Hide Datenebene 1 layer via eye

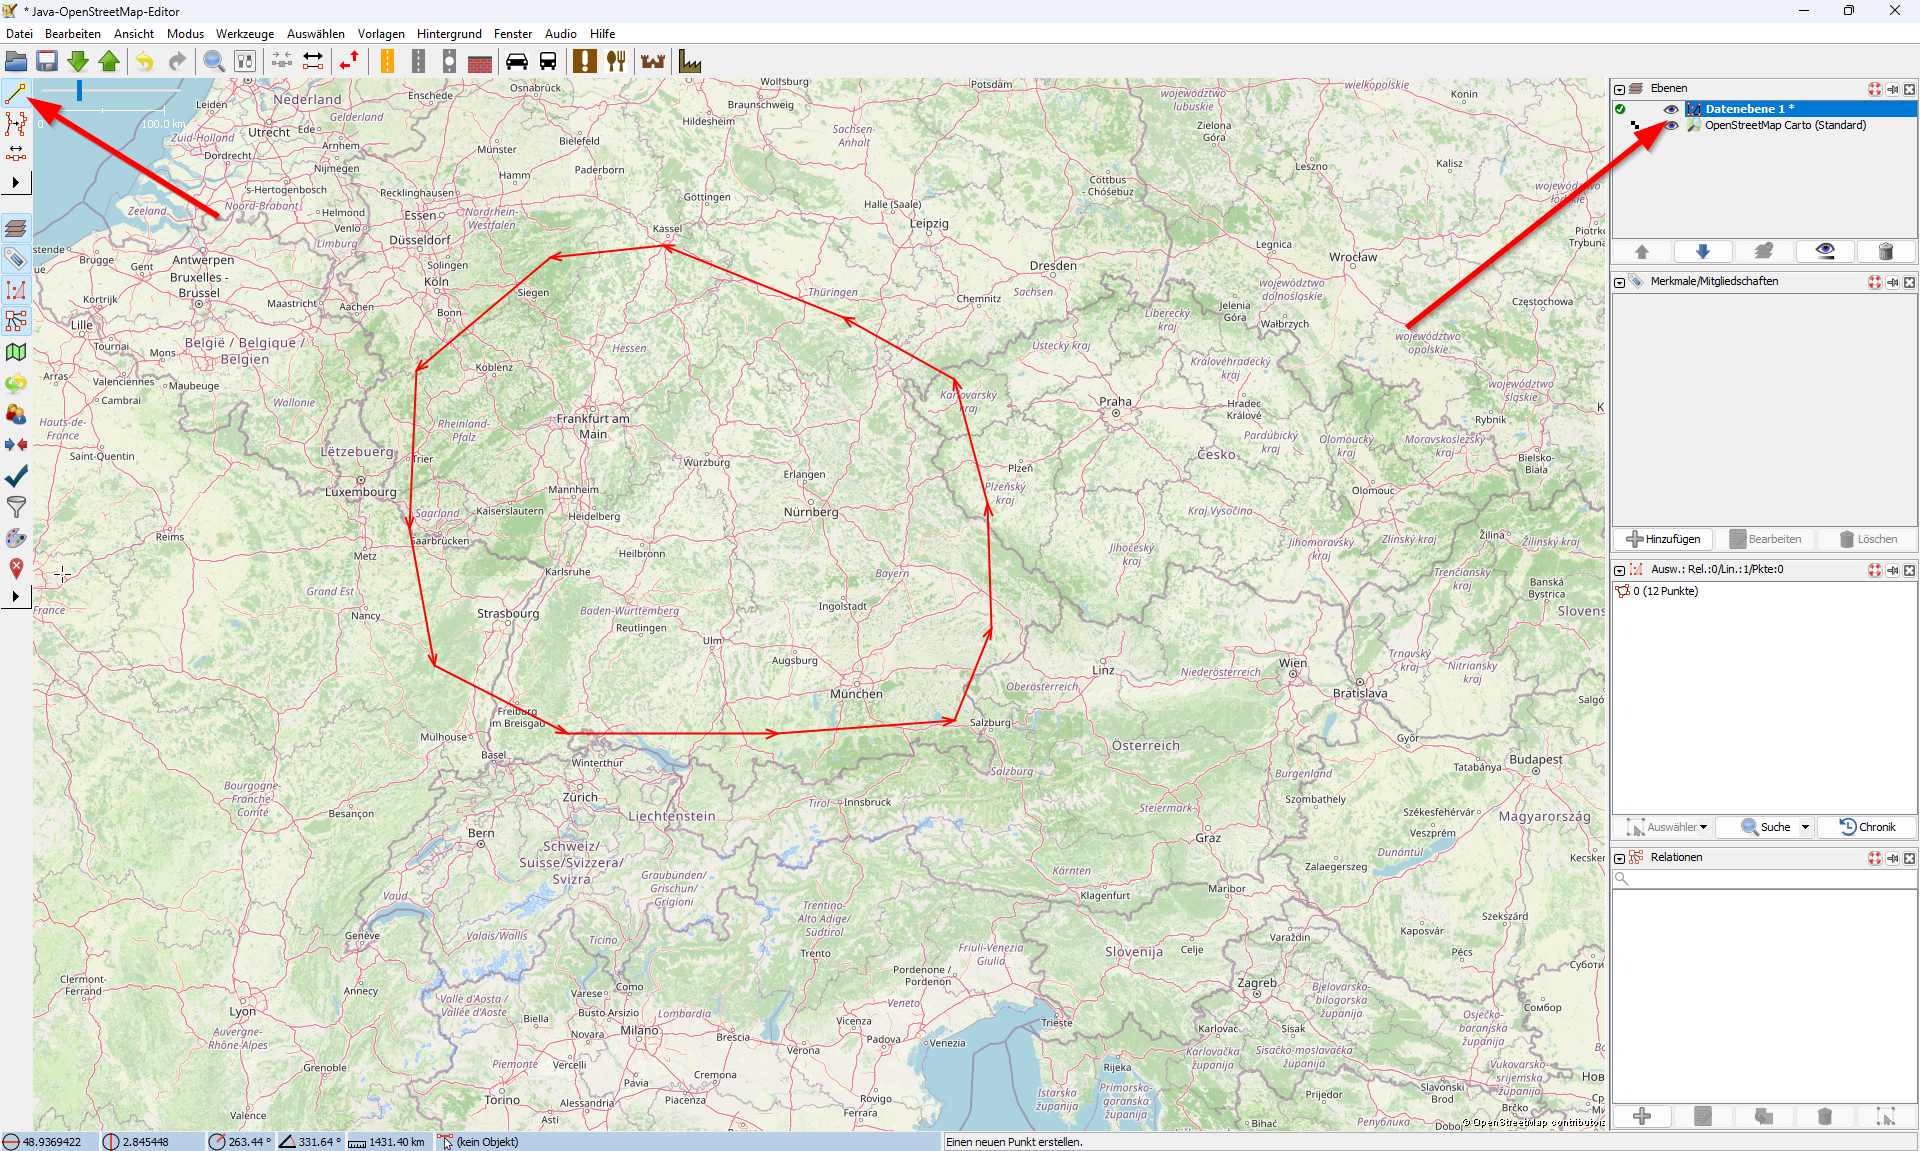click(x=1670, y=109)
